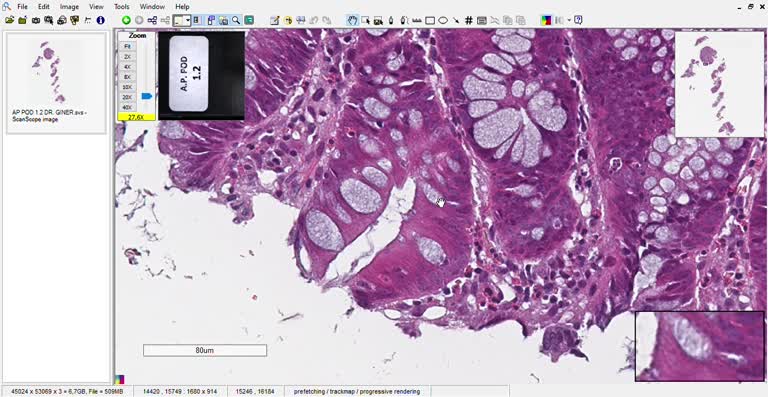
Task: Click the Report Region tool icon
Action: [481, 20]
